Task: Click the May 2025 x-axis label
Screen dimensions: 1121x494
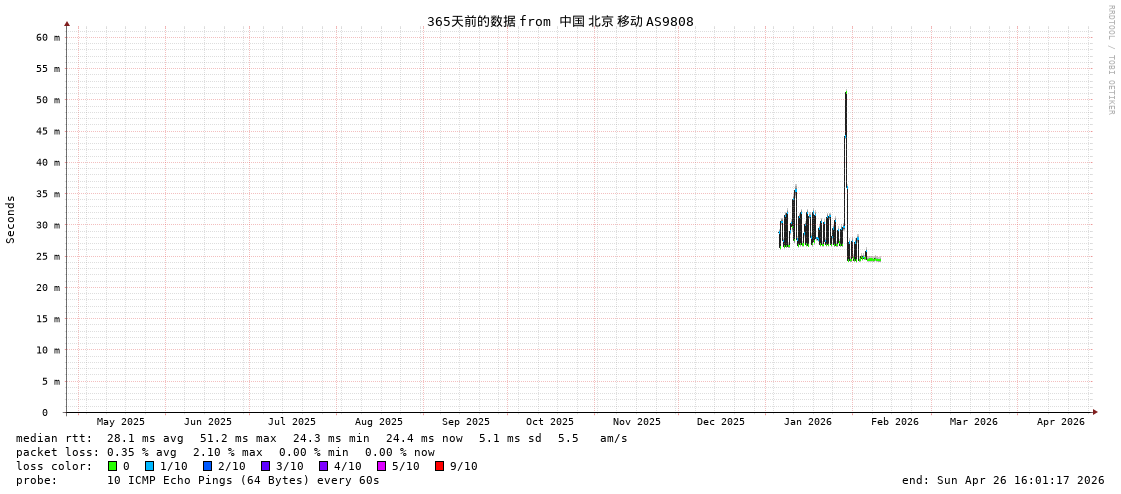Action: [120, 422]
